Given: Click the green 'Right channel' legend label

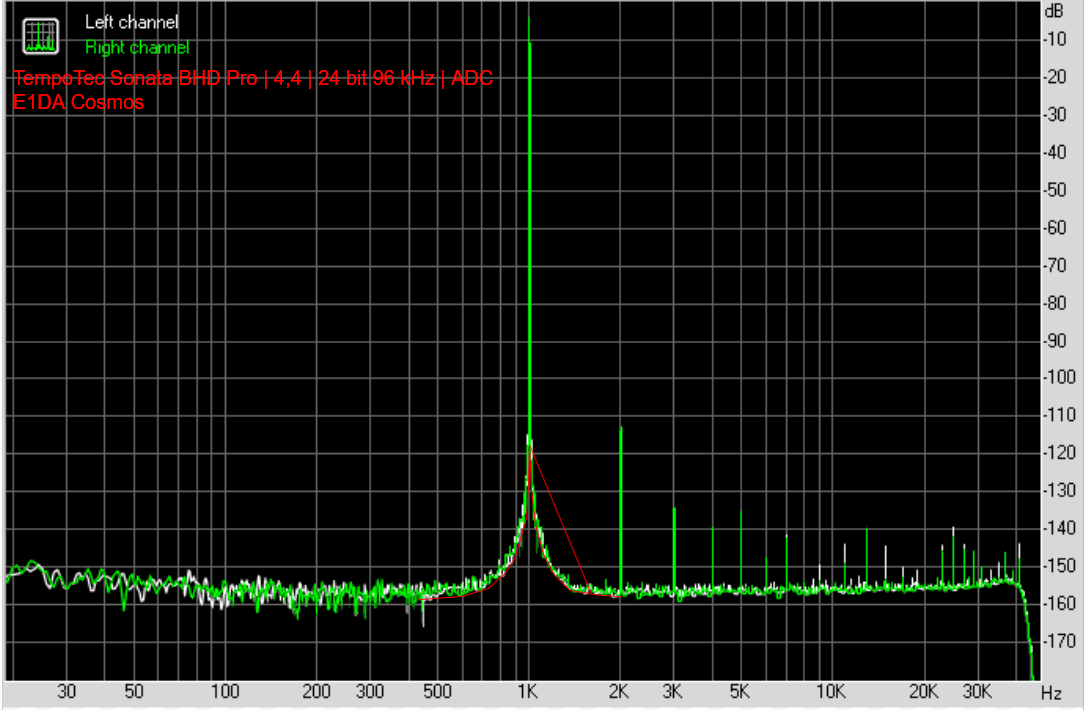Looking at the screenshot, I should point(137,48).
